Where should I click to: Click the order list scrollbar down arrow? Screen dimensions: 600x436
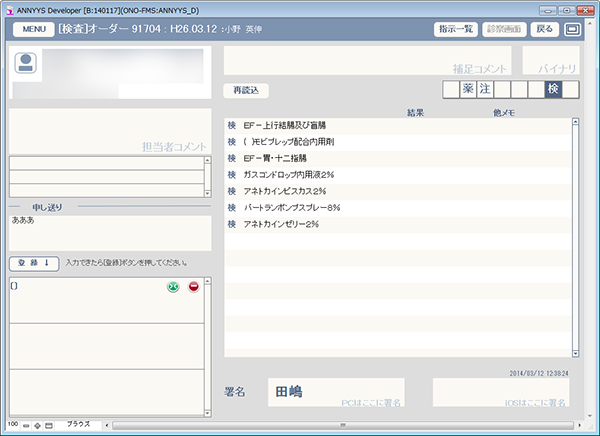click(x=576, y=352)
